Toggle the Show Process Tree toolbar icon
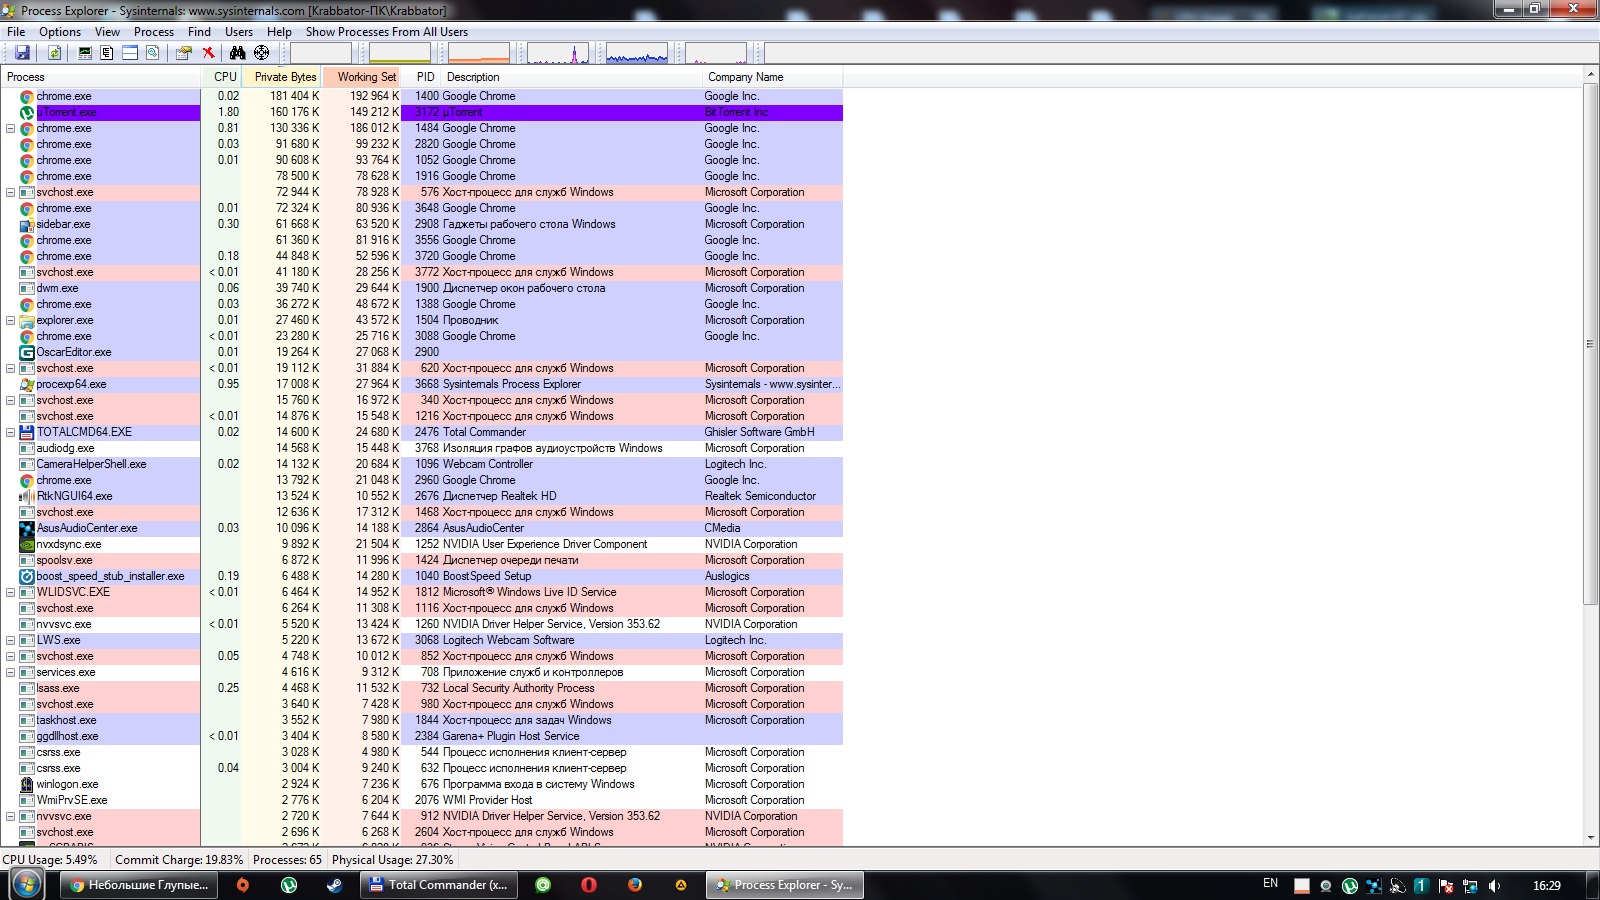The image size is (1600, 900). (107, 53)
